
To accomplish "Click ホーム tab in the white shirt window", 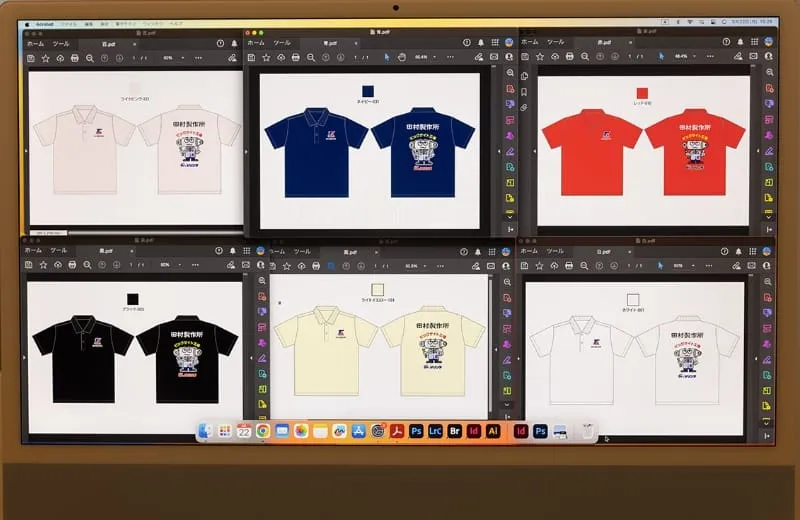I will point(529,251).
